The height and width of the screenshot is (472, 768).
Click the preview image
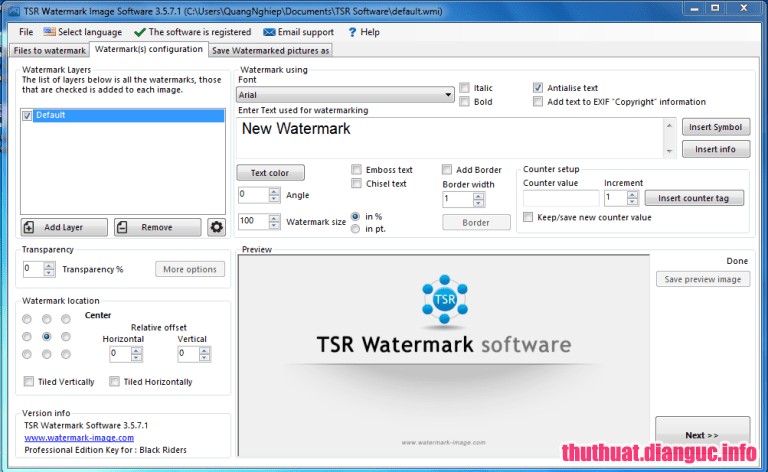tap(444, 355)
